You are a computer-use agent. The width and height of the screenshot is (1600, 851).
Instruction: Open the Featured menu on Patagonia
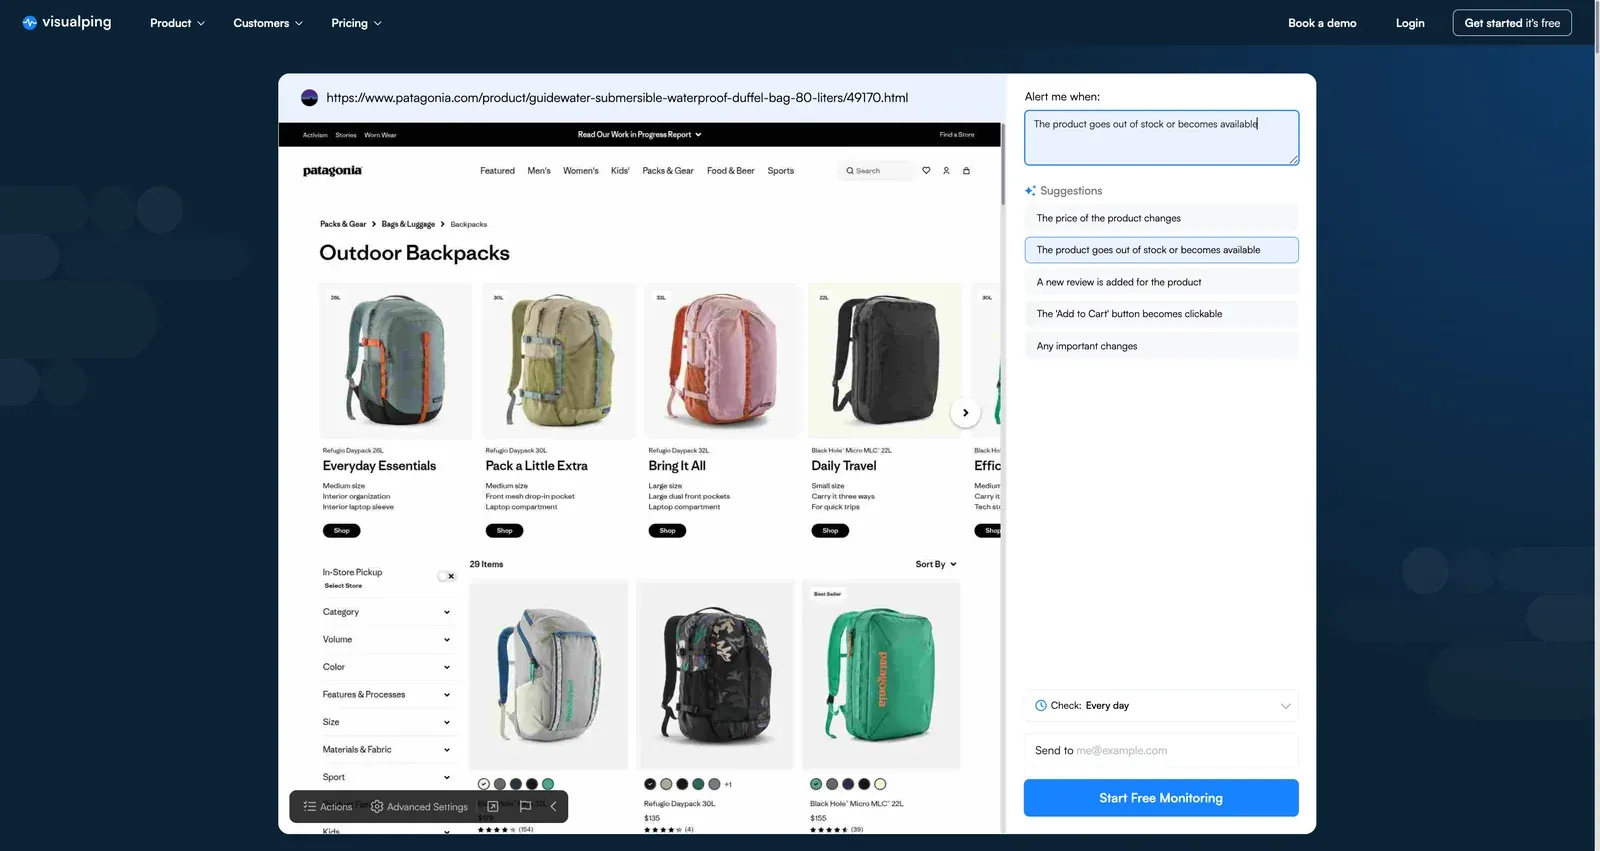click(x=497, y=171)
